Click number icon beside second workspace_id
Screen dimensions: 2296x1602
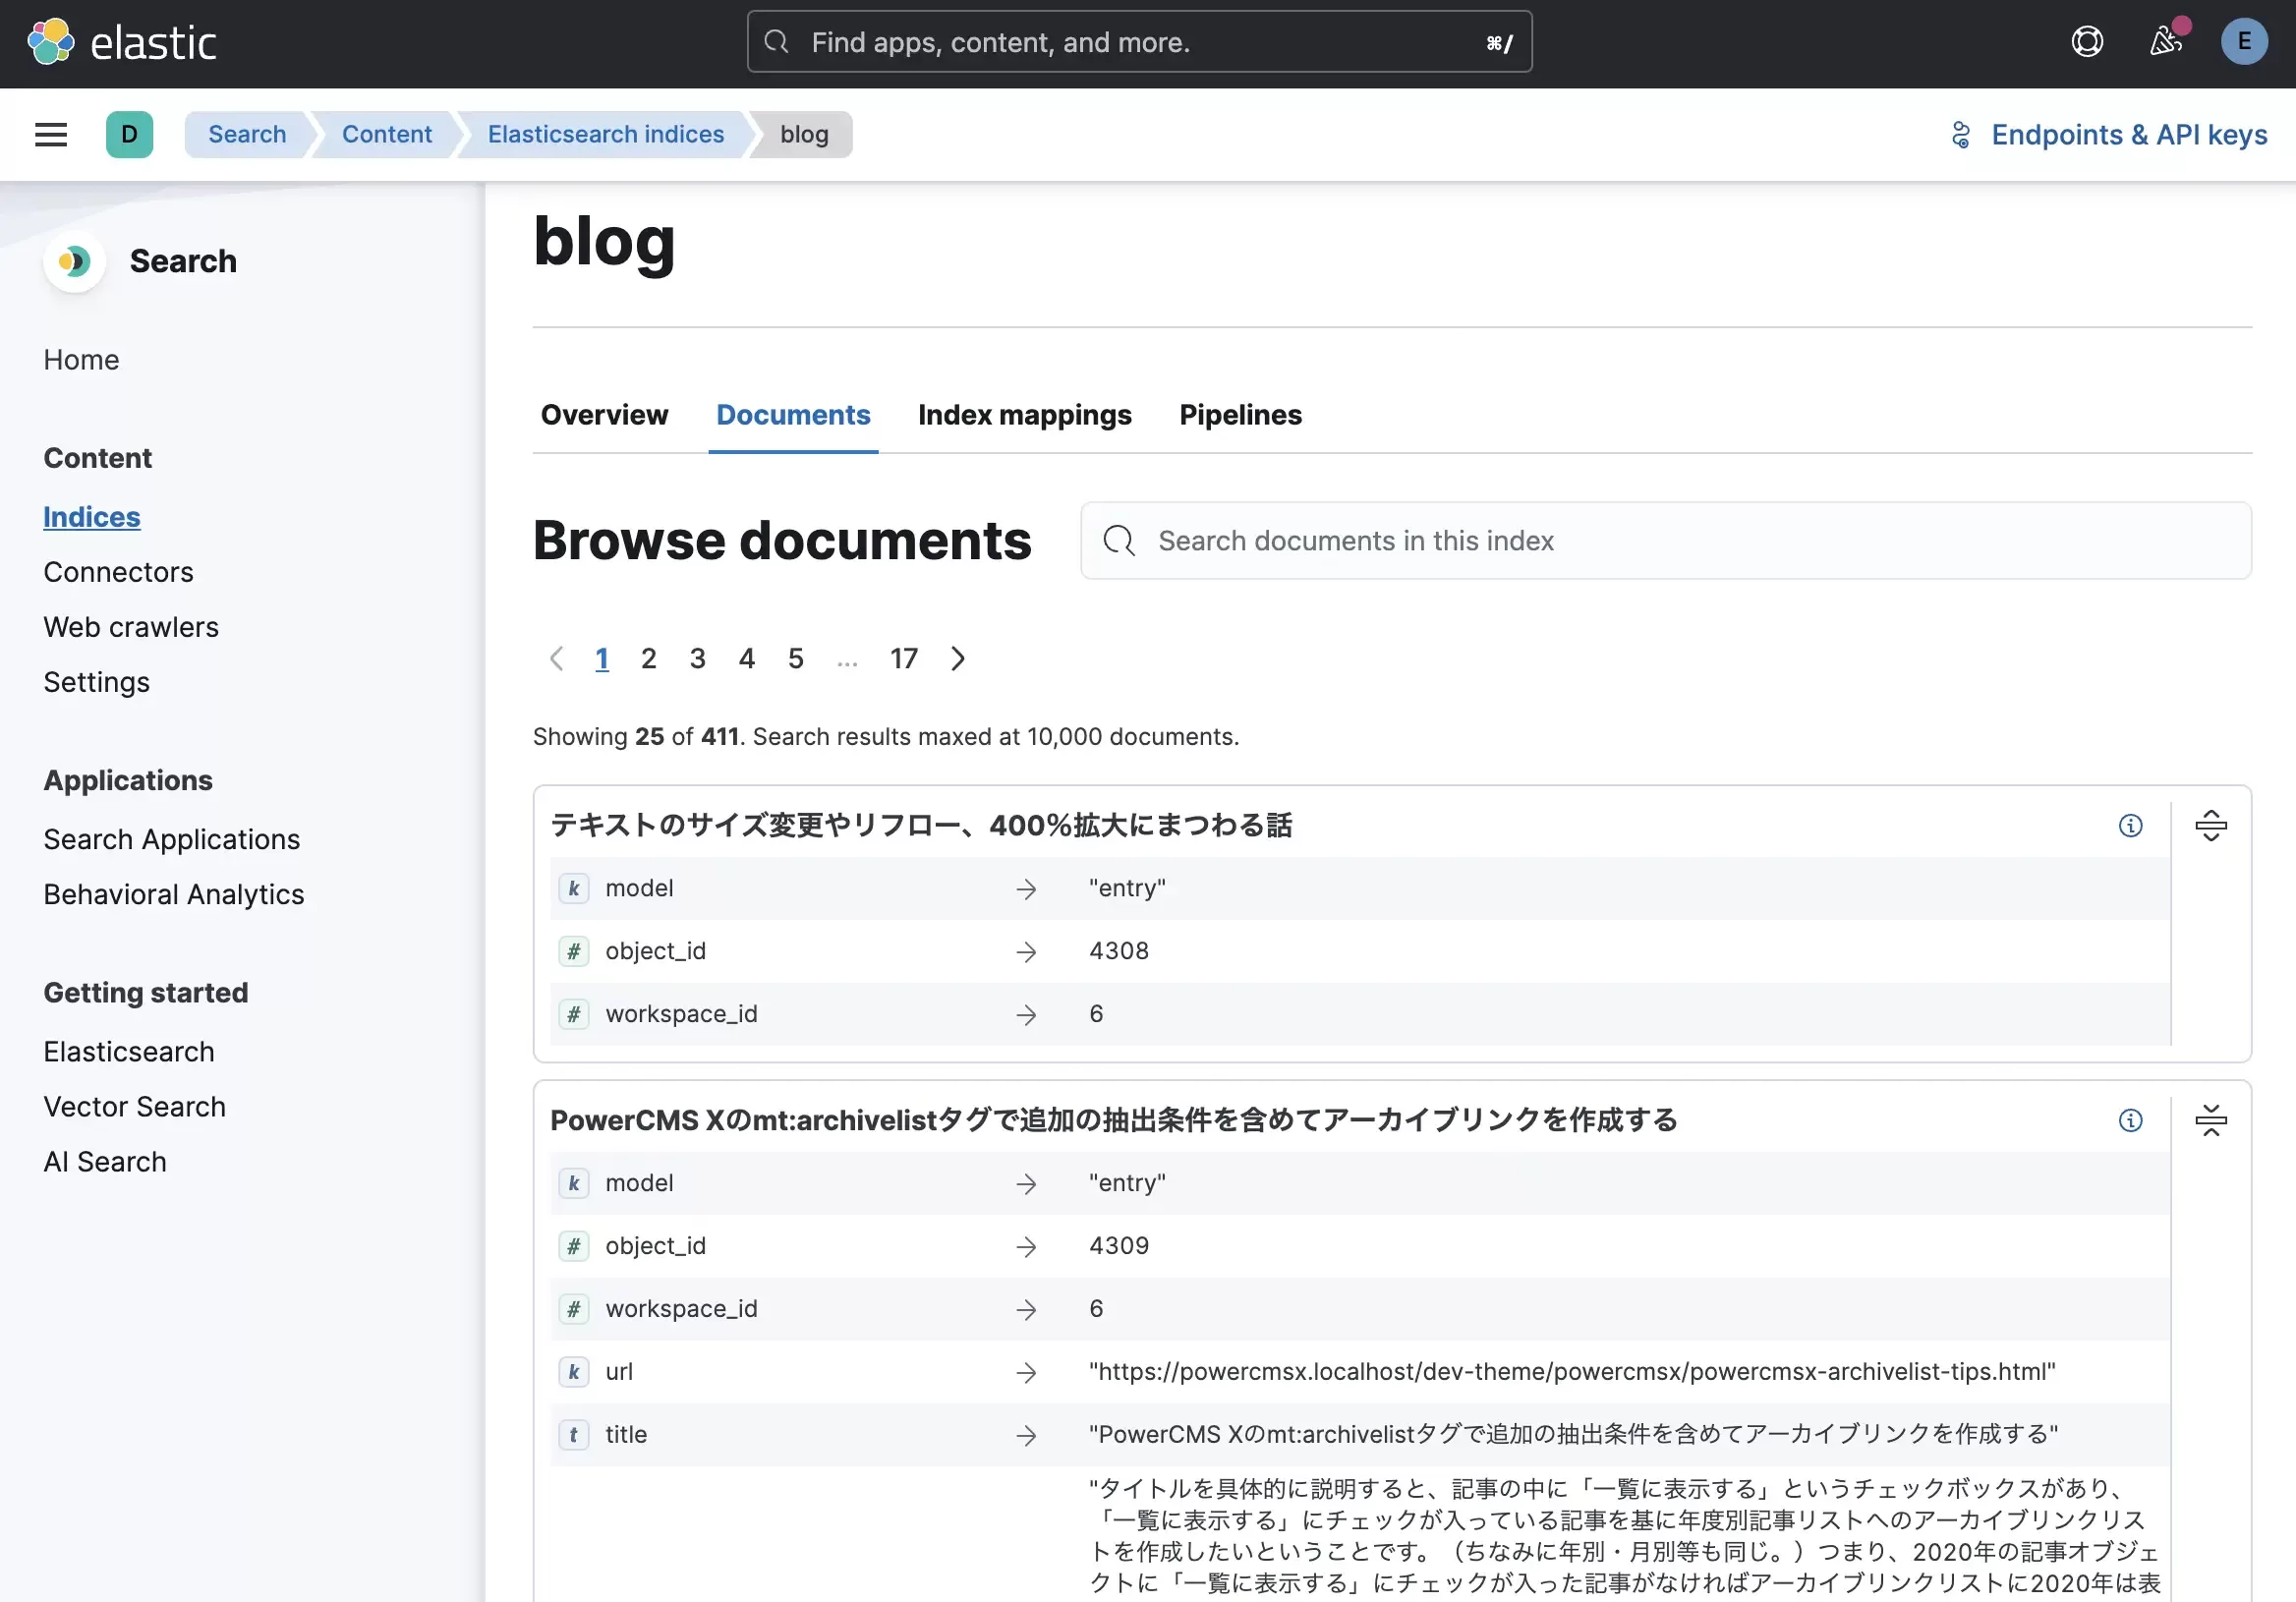pos(573,1309)
